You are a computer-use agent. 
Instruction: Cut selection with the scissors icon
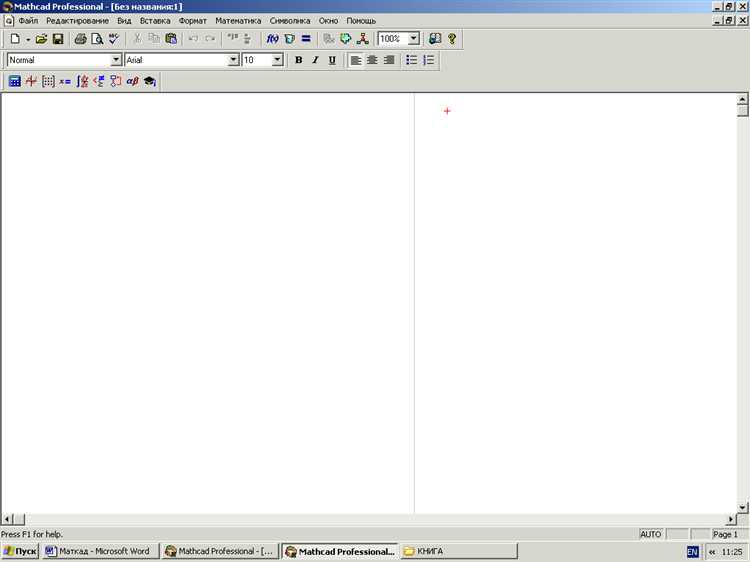[x=137, y=39]
